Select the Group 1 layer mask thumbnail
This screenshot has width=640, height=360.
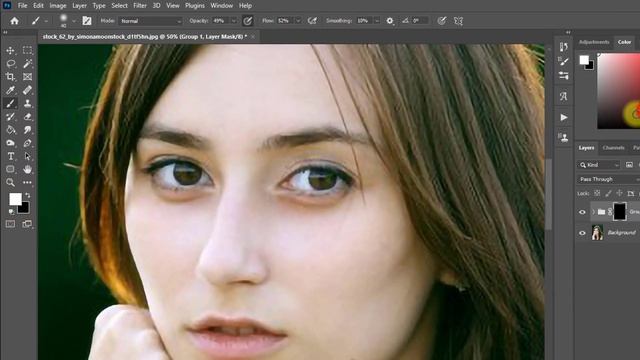(620, 212)
